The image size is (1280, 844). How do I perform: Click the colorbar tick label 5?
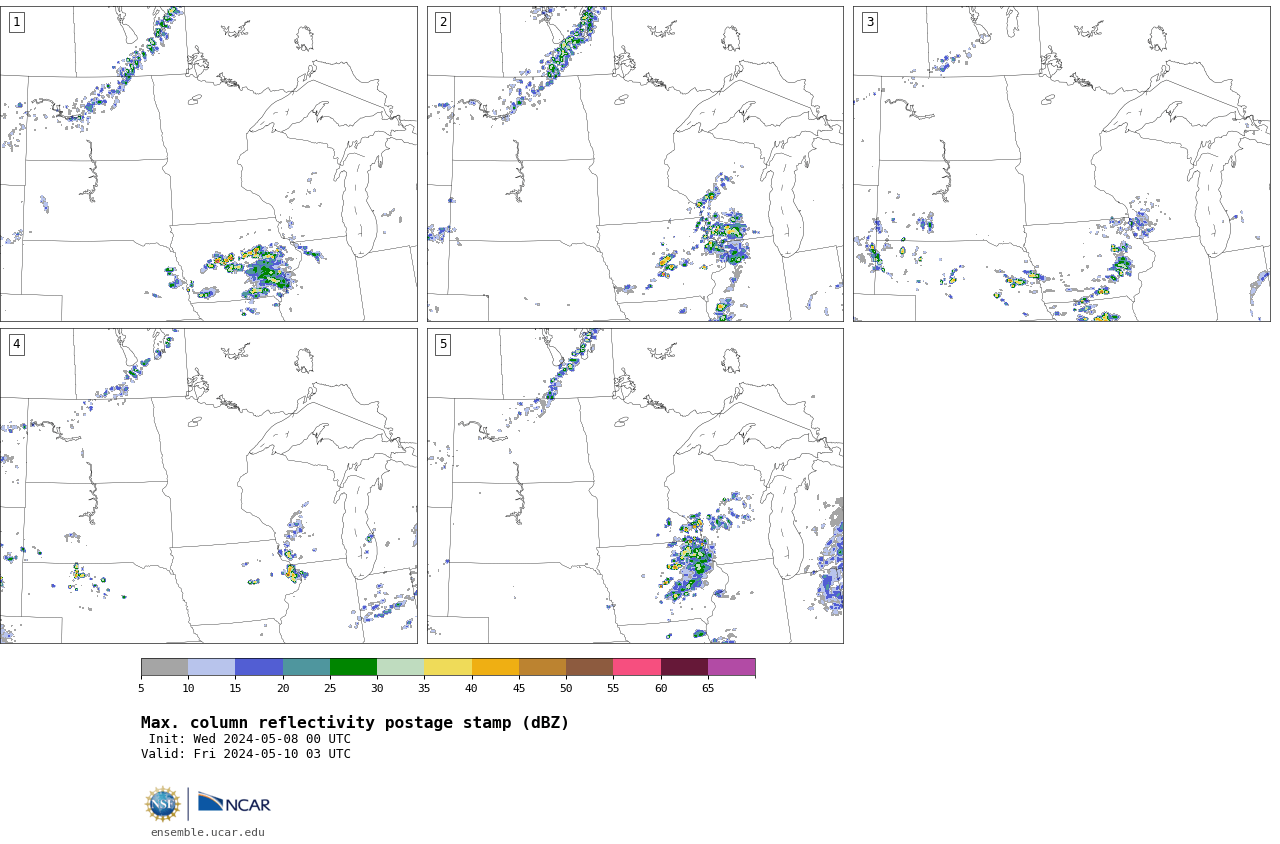coord(141,688)
